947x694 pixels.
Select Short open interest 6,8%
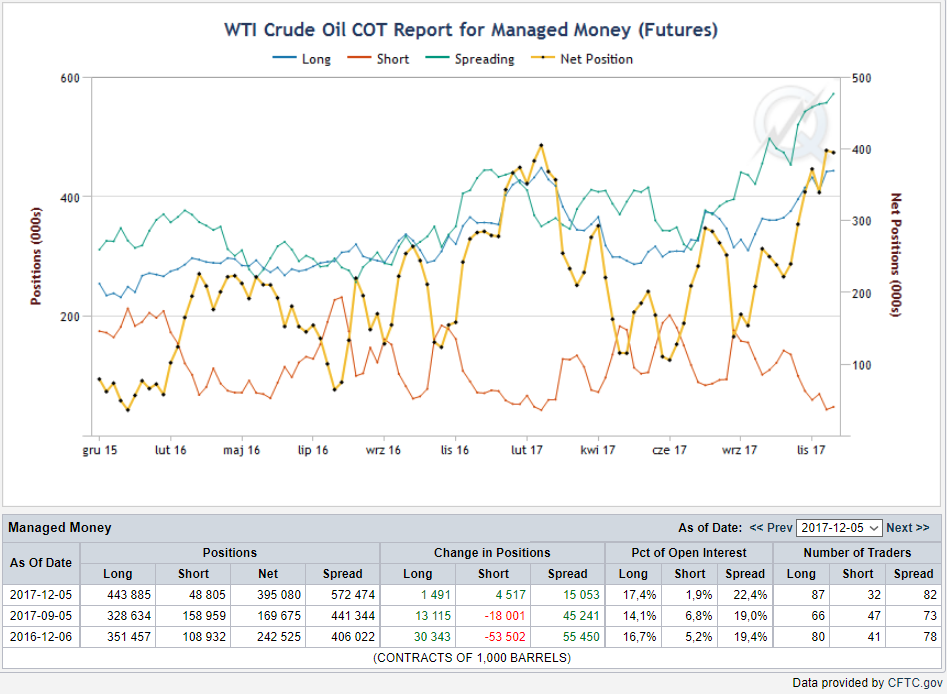pyautogui.click(x=699, y=616)
